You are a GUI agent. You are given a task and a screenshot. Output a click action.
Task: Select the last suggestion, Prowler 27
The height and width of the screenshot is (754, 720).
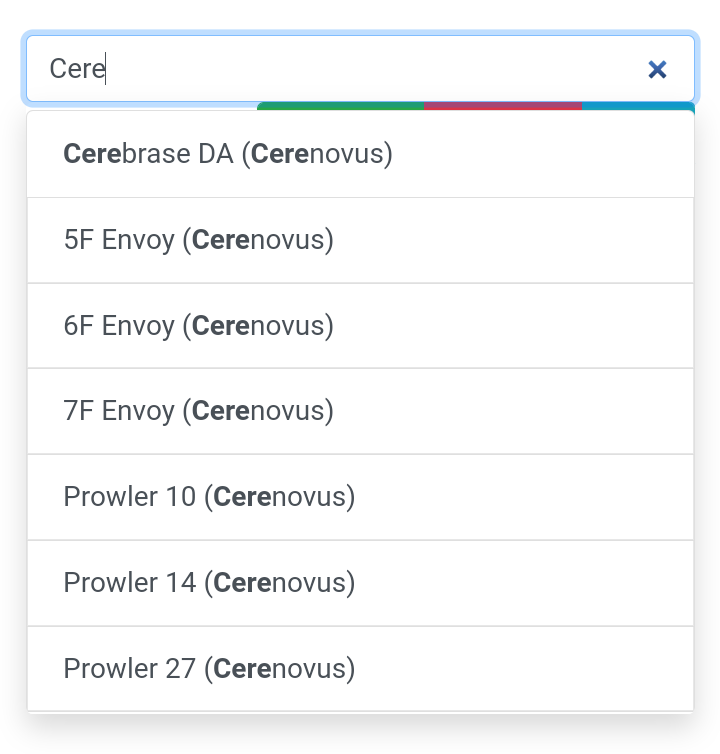tap(360, 668)
